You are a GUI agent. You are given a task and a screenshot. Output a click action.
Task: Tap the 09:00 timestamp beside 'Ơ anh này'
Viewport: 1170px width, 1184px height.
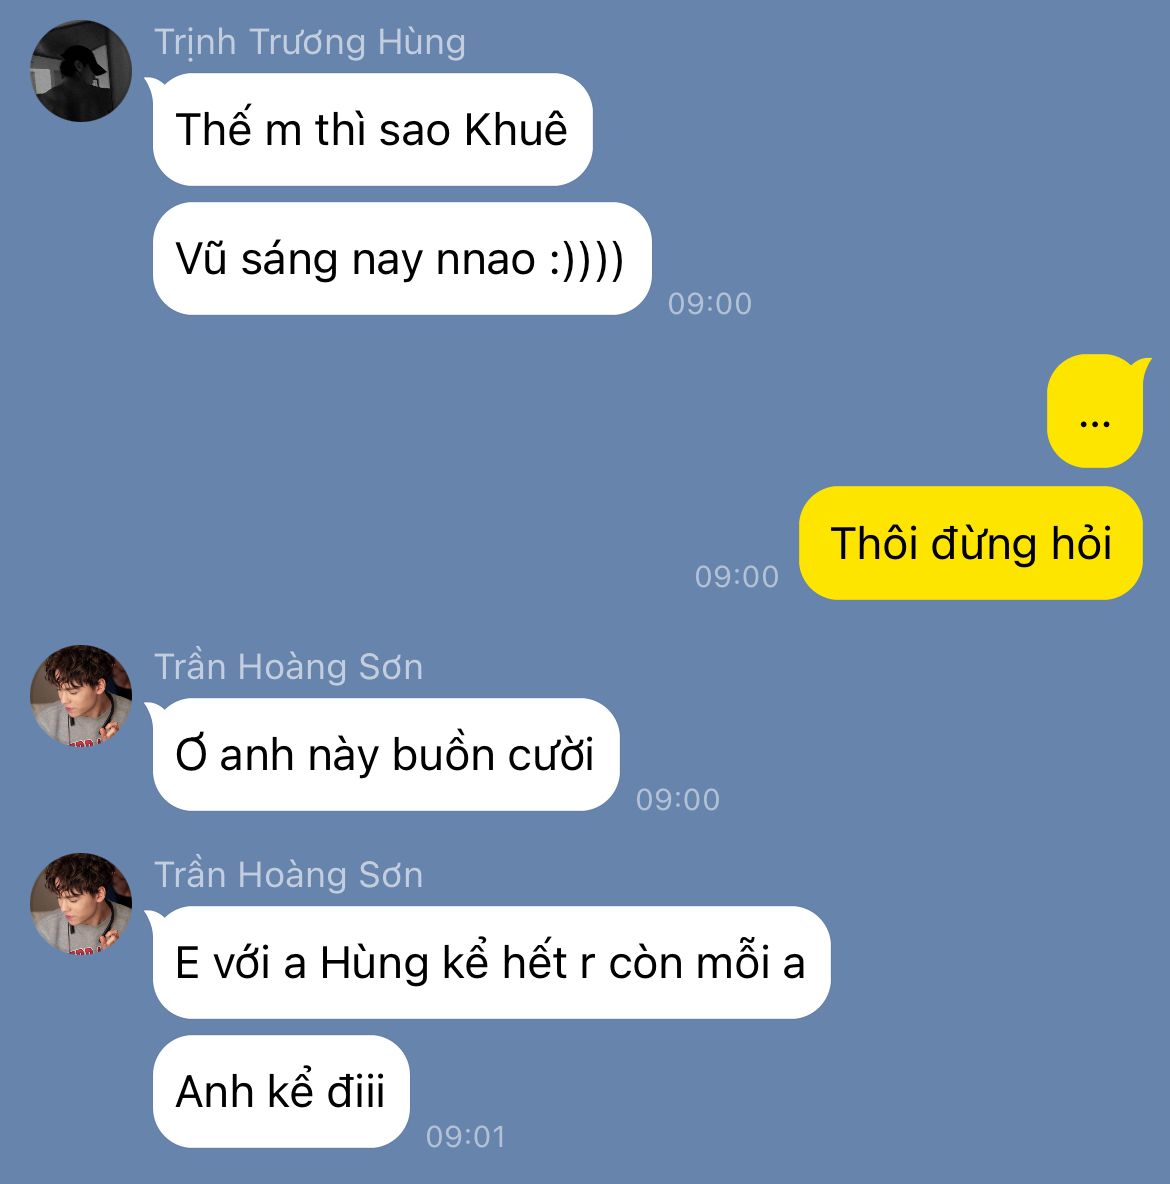click(x=678, y=800)
